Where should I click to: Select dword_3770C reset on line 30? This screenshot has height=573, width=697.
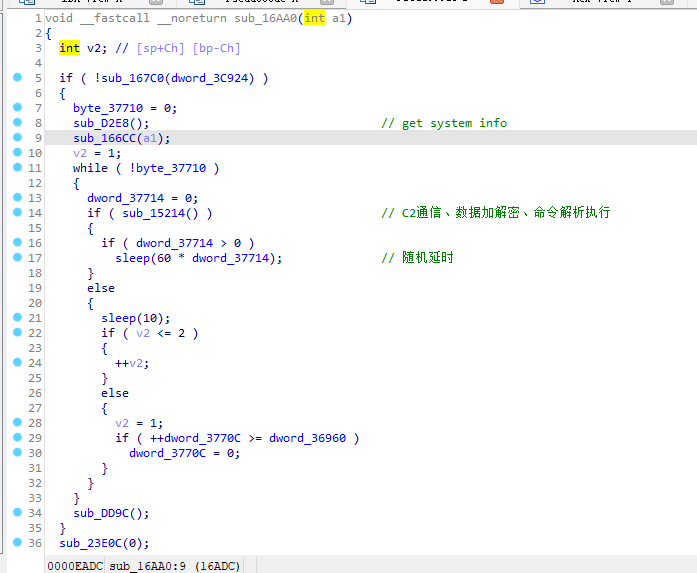tap(168, 453)
